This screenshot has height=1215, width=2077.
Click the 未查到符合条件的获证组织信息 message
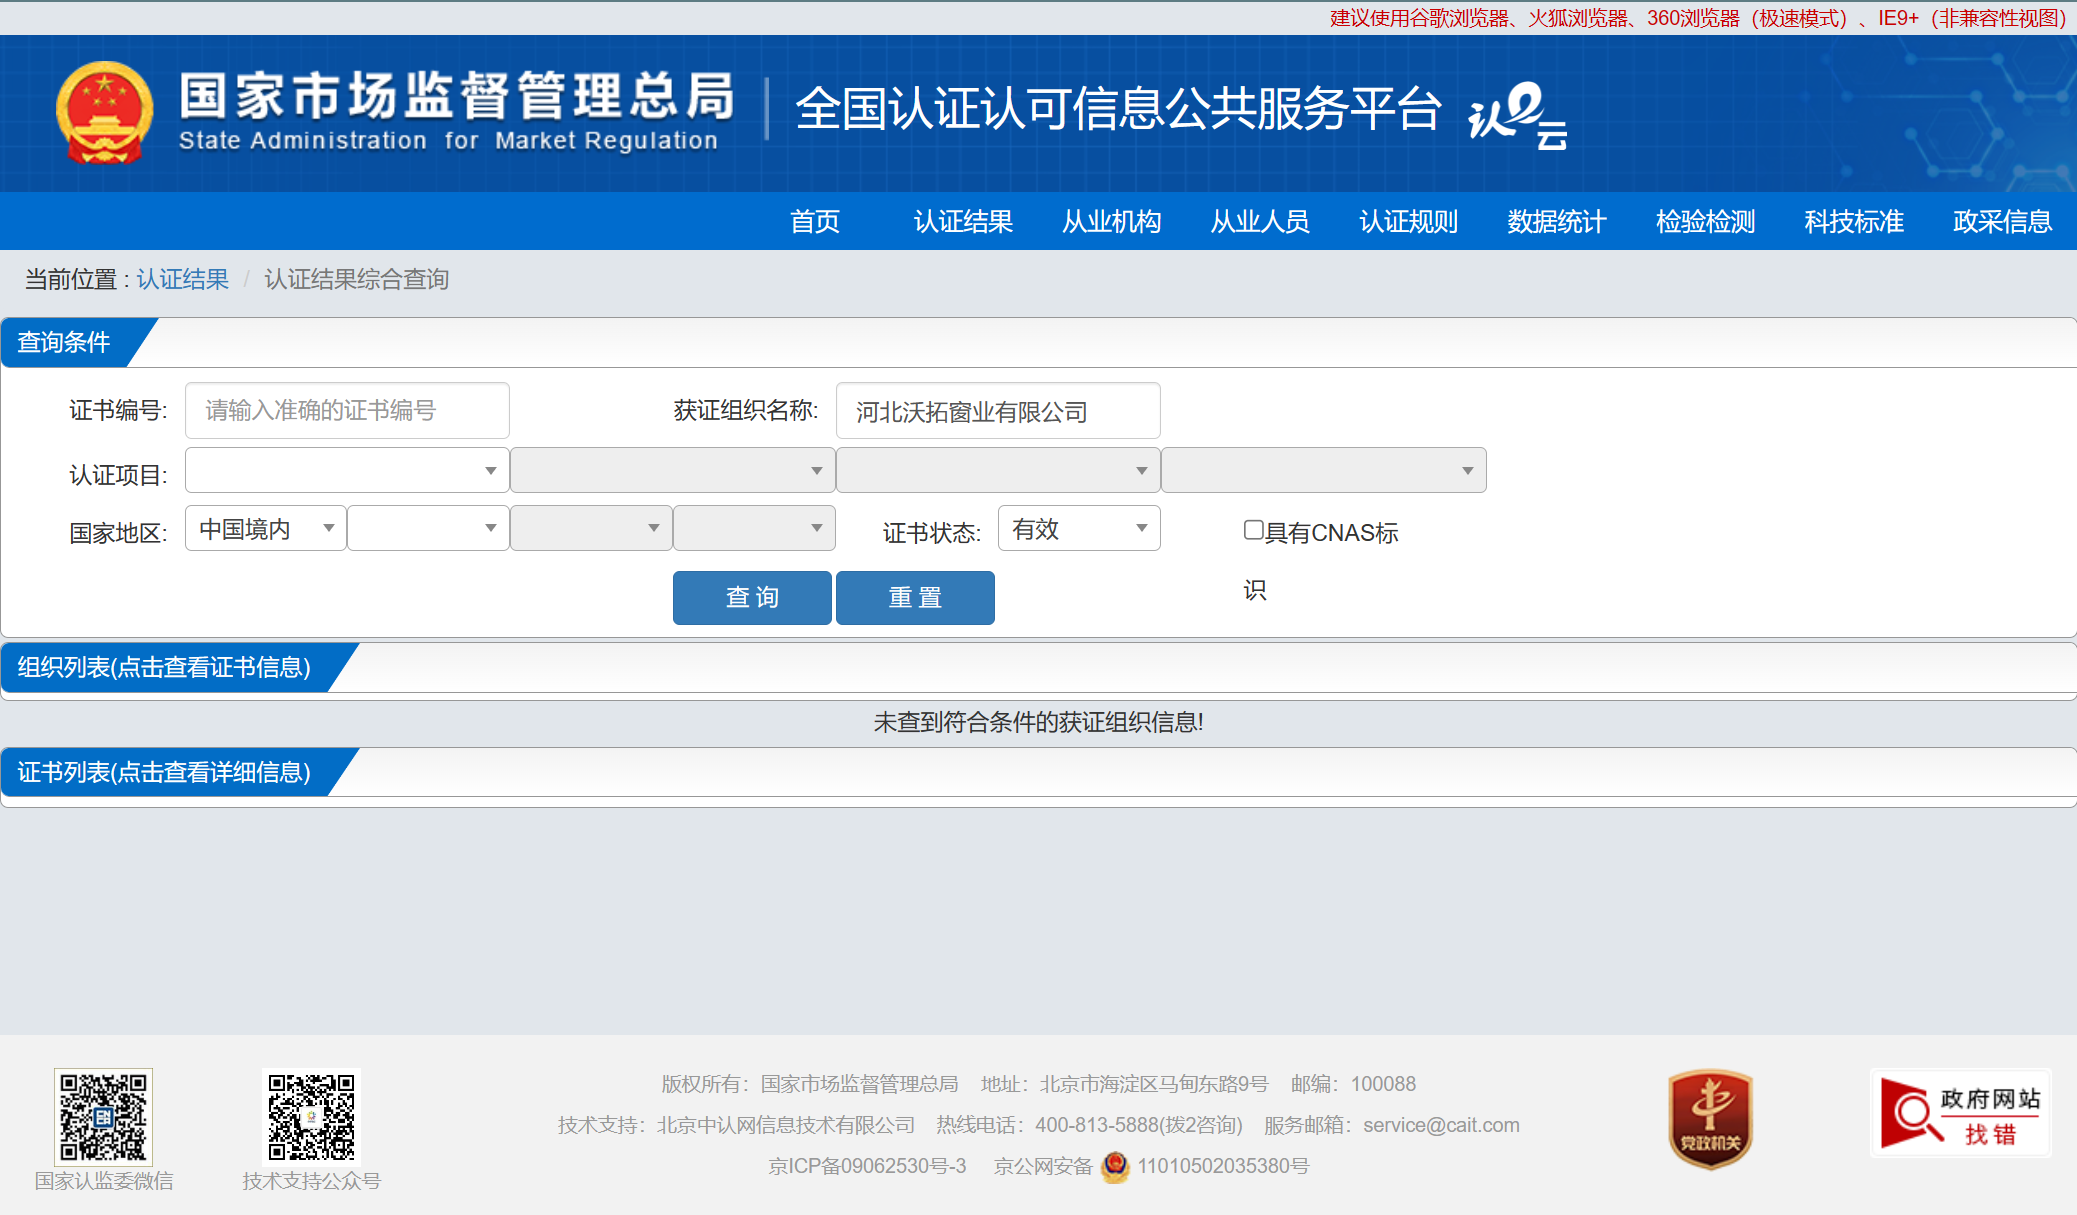pos(1039,722)
